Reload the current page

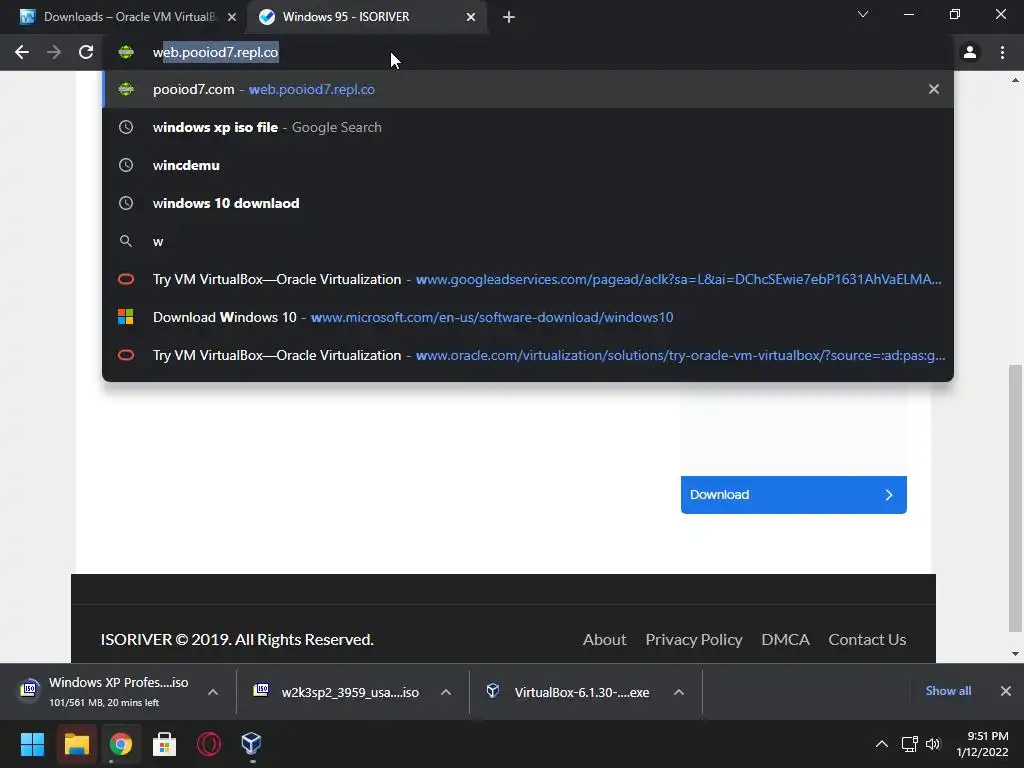click(x=86, y=52)
